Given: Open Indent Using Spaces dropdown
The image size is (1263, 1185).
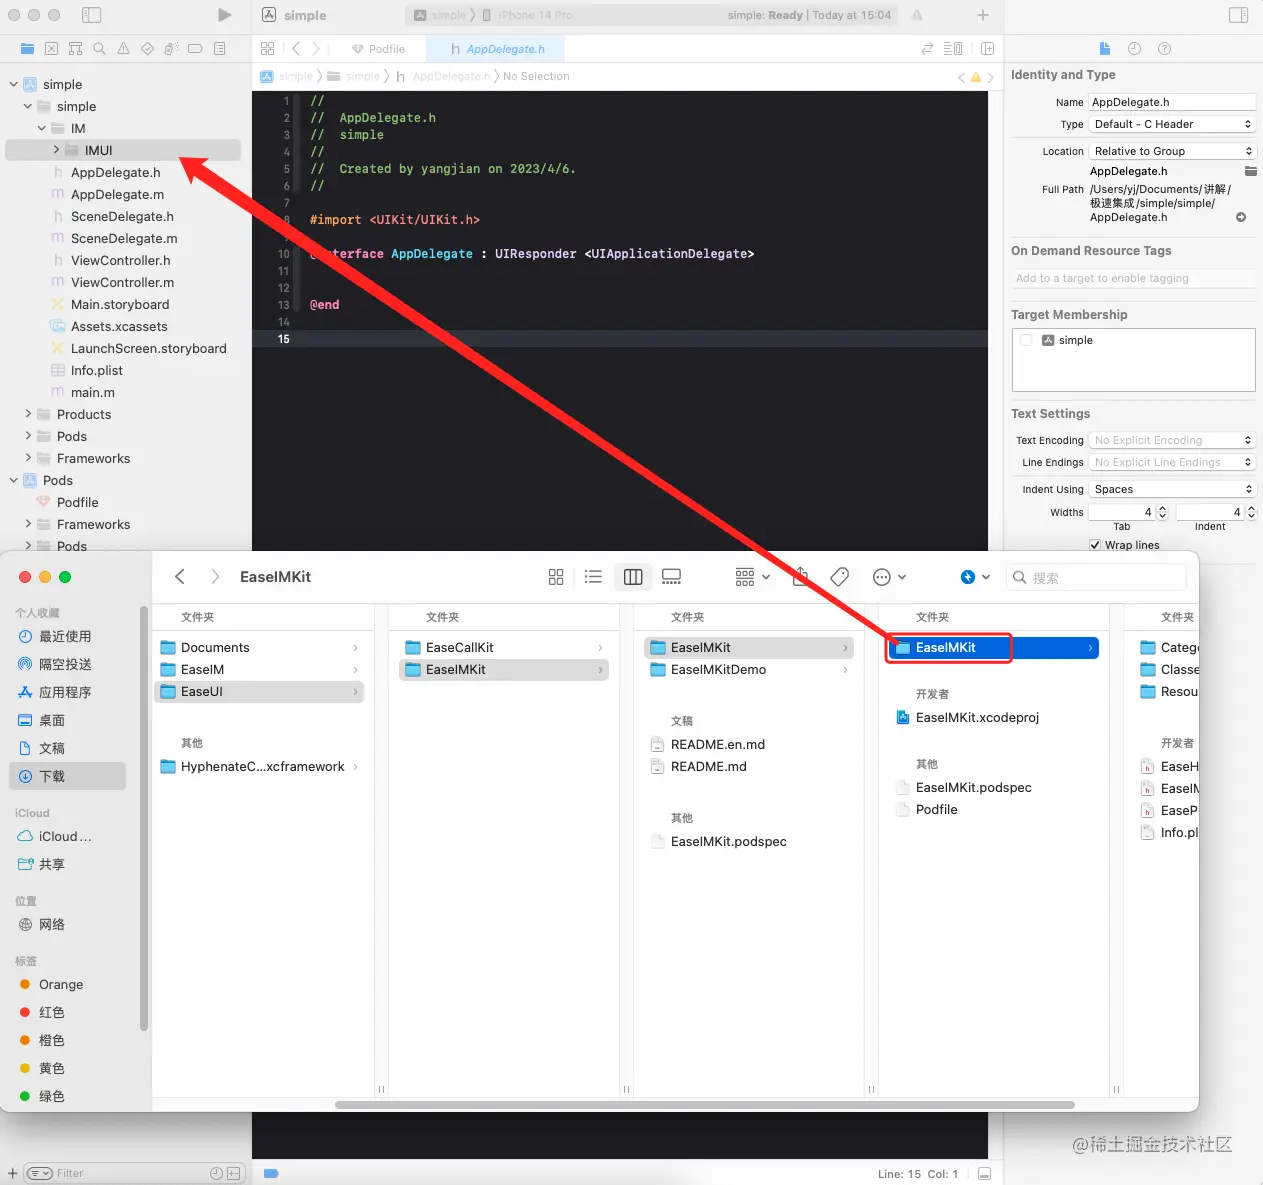Looking at the screenshot, I should click(1172, 489).
